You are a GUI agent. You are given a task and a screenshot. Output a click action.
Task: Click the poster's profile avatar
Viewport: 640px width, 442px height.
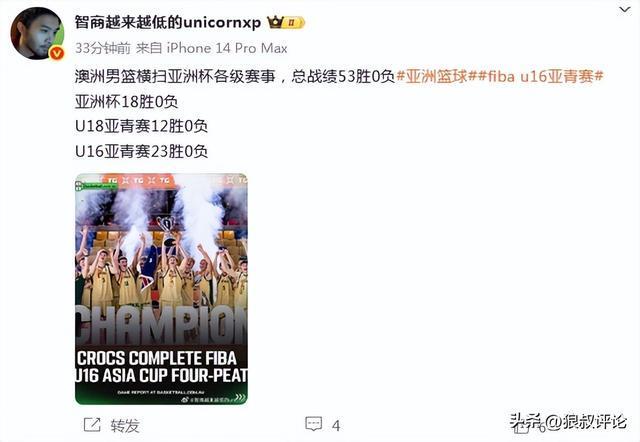click(37, 33)
